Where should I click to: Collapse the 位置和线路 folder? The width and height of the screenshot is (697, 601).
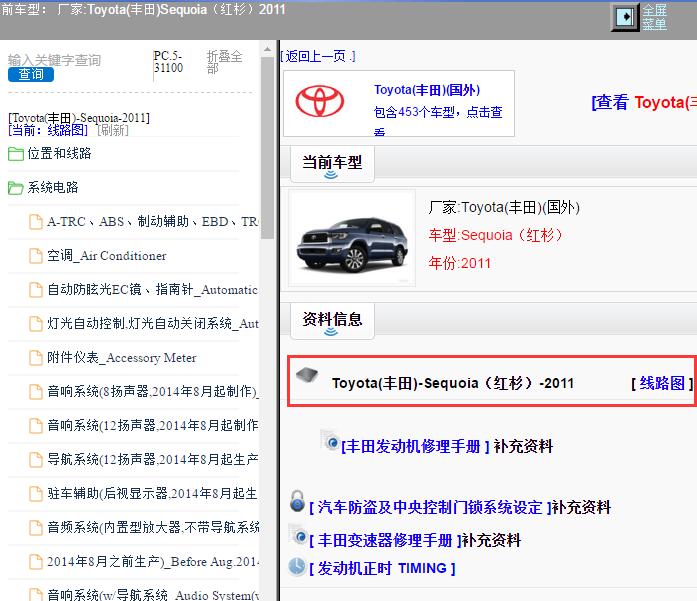[x=50, y=153]
